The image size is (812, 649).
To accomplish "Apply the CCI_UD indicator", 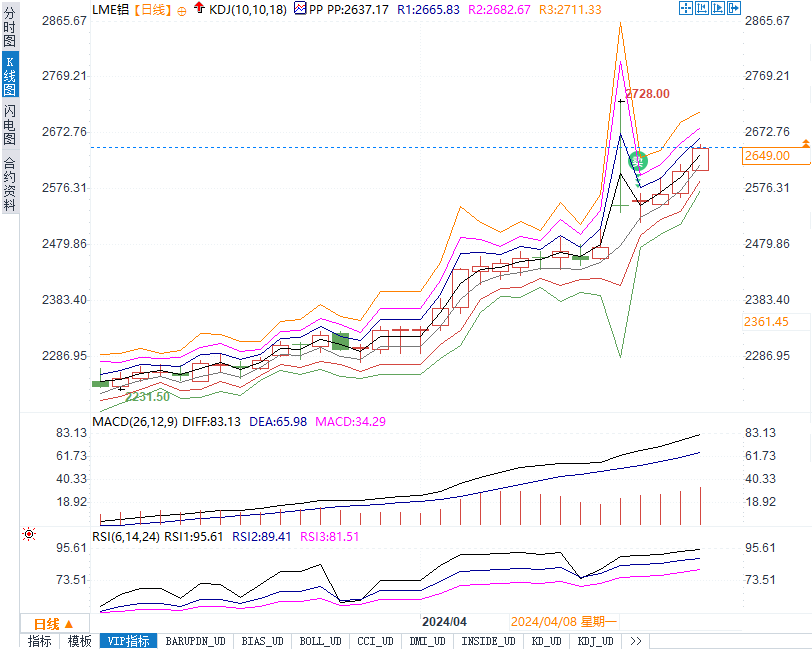I will click(375, 641).
